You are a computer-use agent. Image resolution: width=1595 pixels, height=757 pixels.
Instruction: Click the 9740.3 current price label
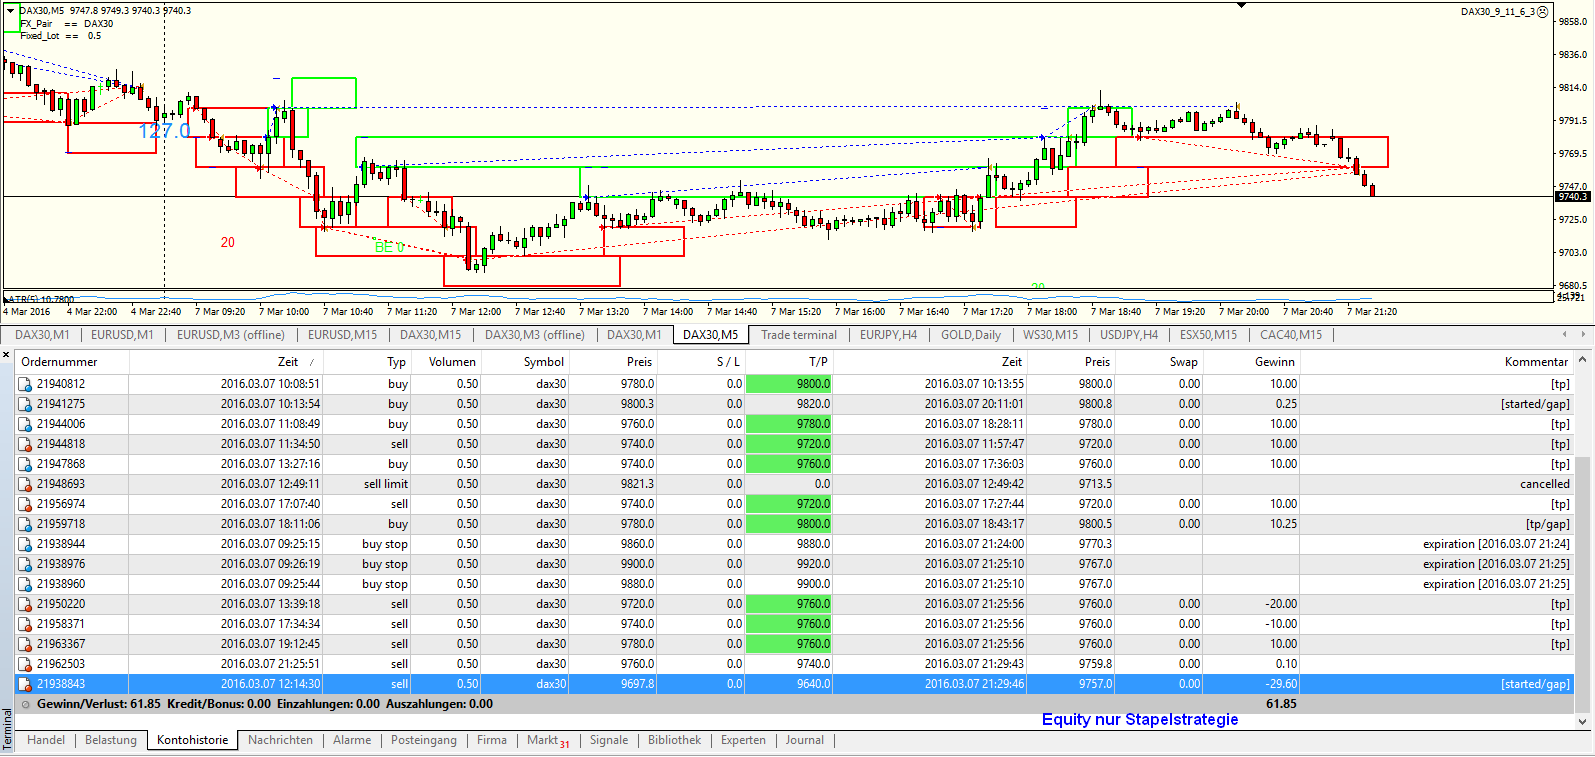[x=1572, y=197]
